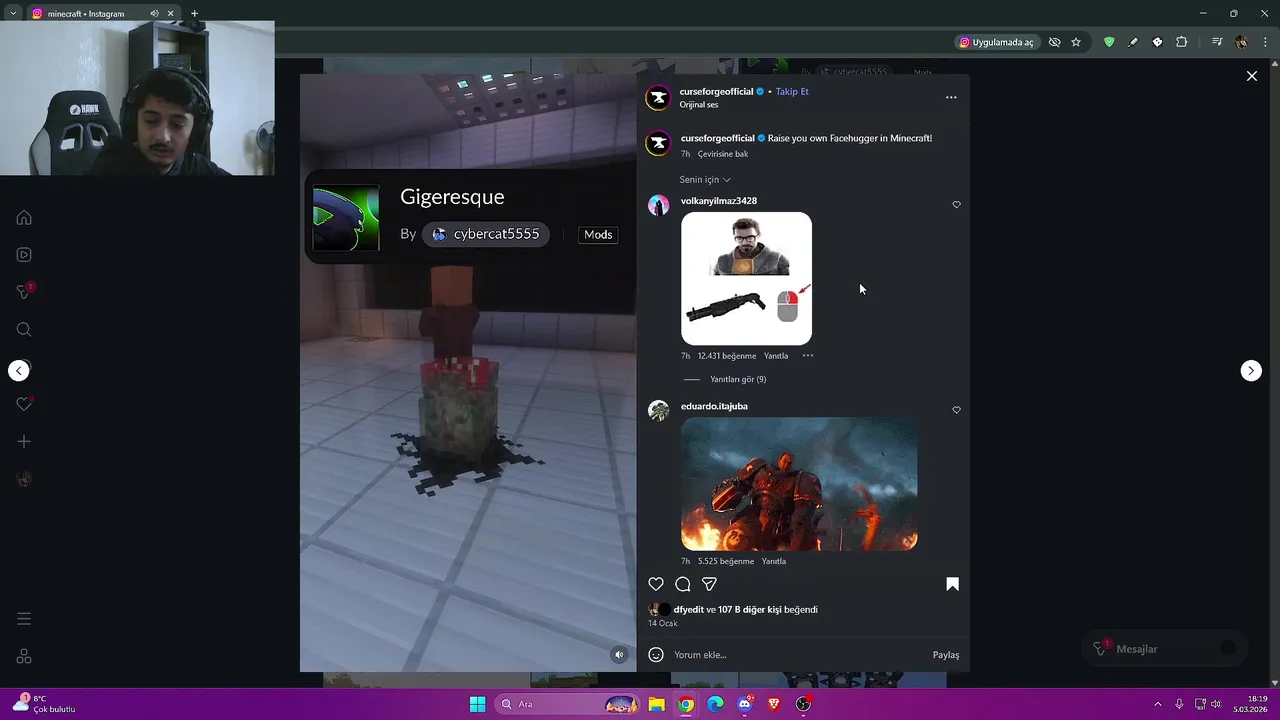Screen dimensions: 1280x720
Task: Mute the video with the speaker button
Action: pyautogui.click(x=619, y=655)
